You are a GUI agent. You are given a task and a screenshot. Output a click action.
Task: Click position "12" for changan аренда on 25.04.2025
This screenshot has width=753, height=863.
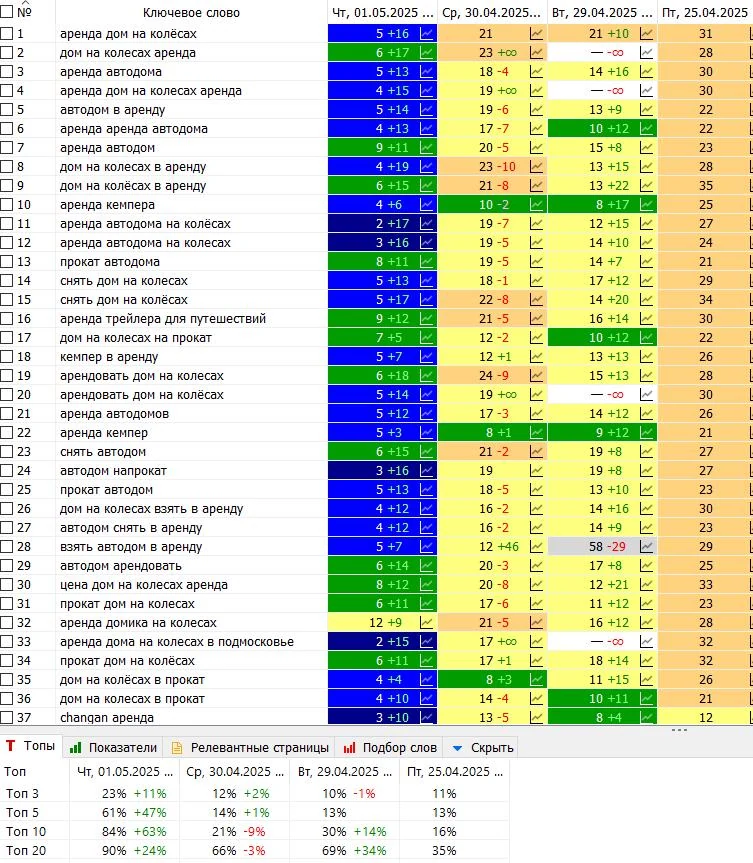point(706,718)
